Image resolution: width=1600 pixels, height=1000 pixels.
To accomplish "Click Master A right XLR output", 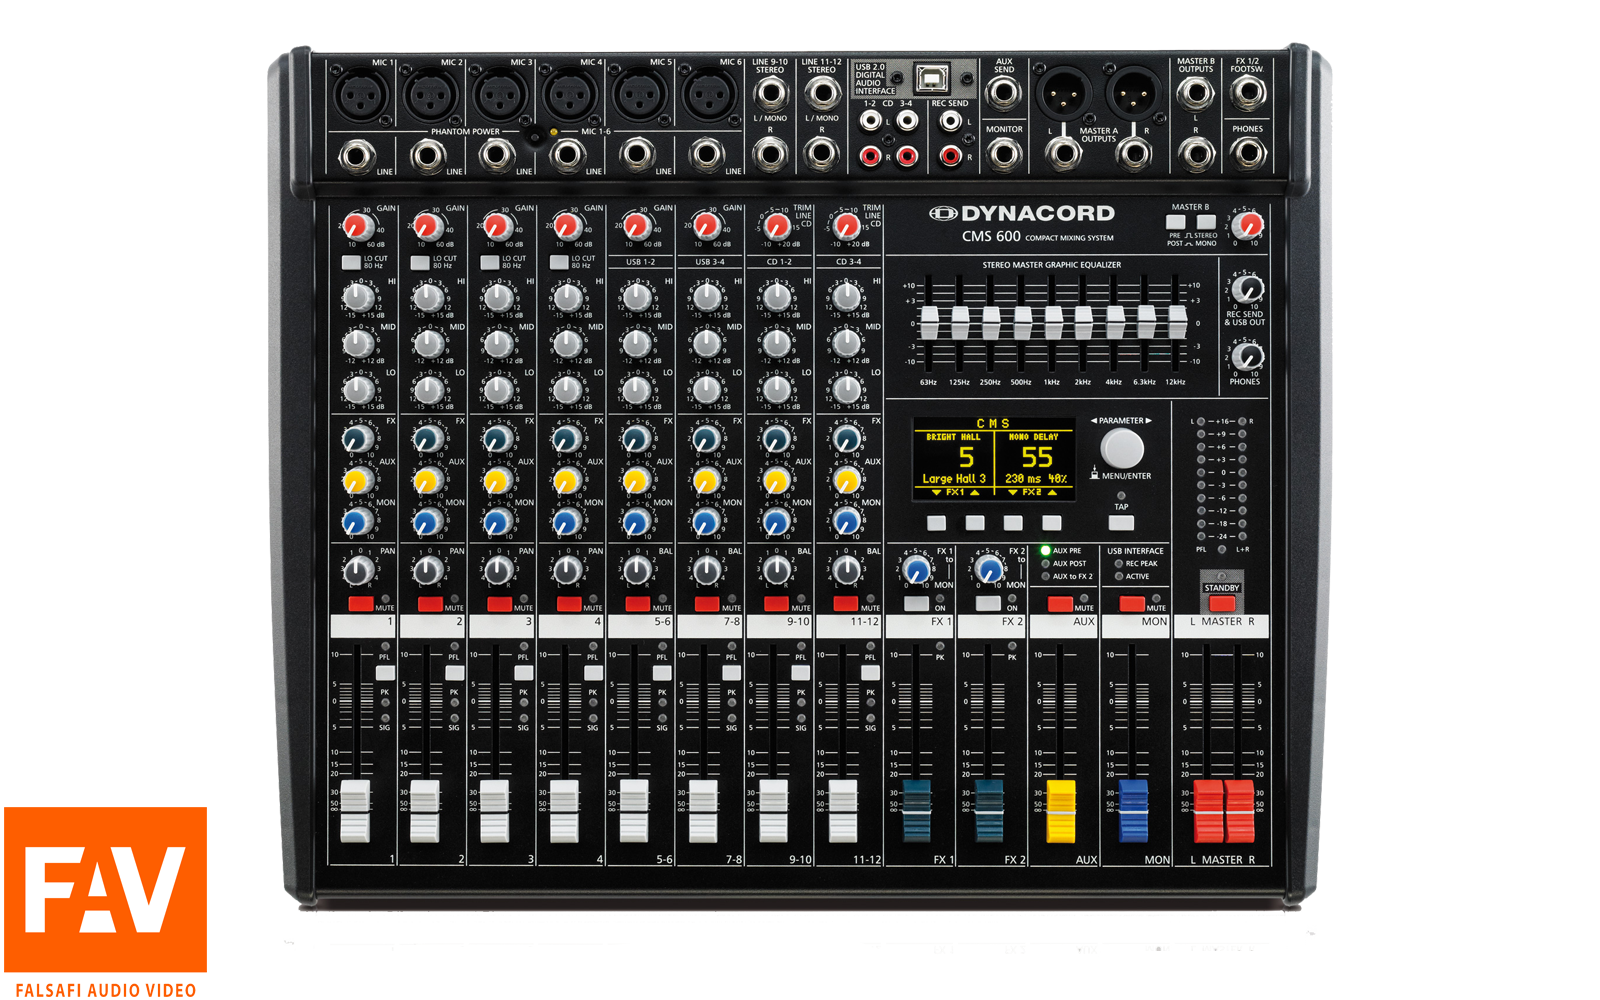I will click(x=1132, y=95).
